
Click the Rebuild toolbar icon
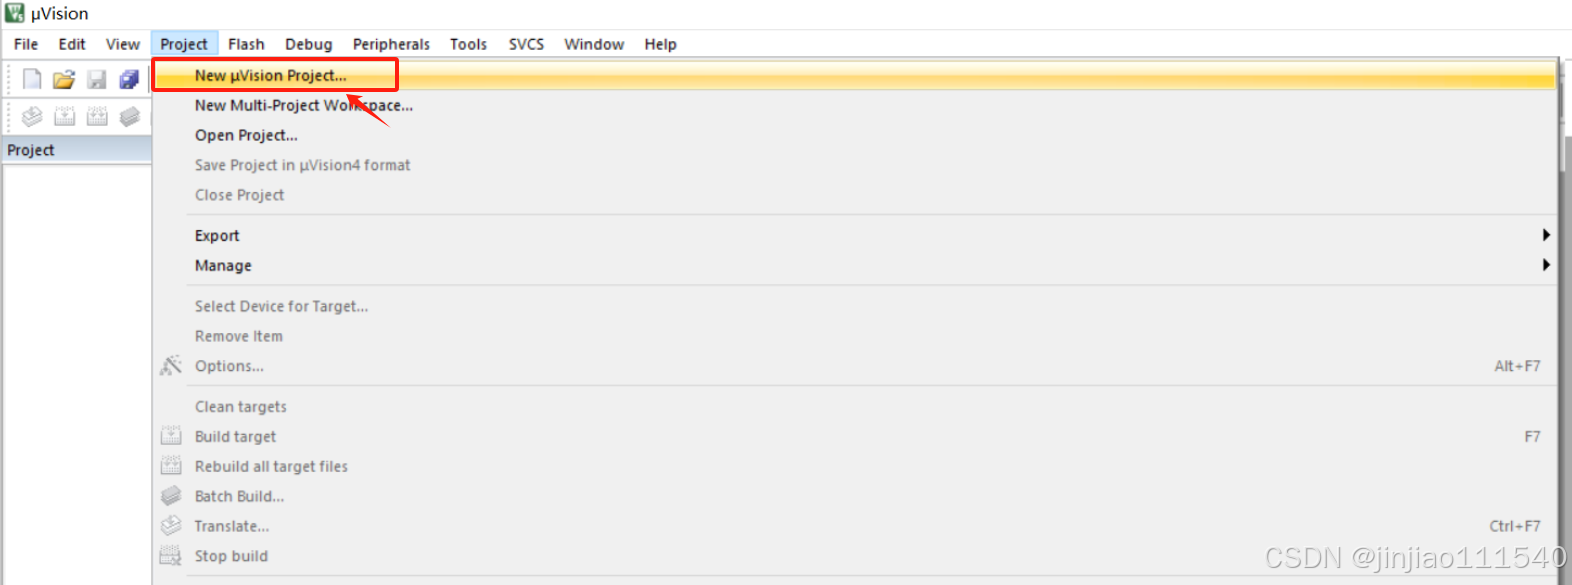[97, 116]
